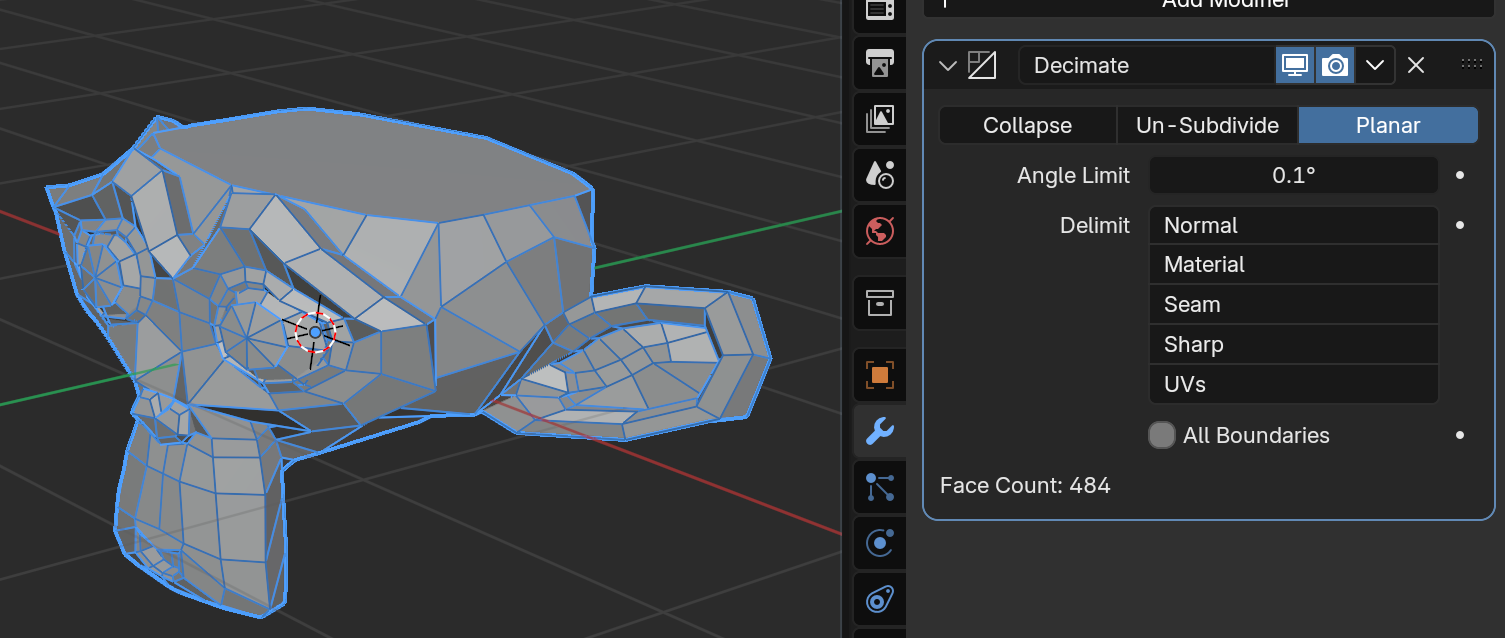
Task: Toggle the UVs delimit option
Action: (x=1294, y=384)
